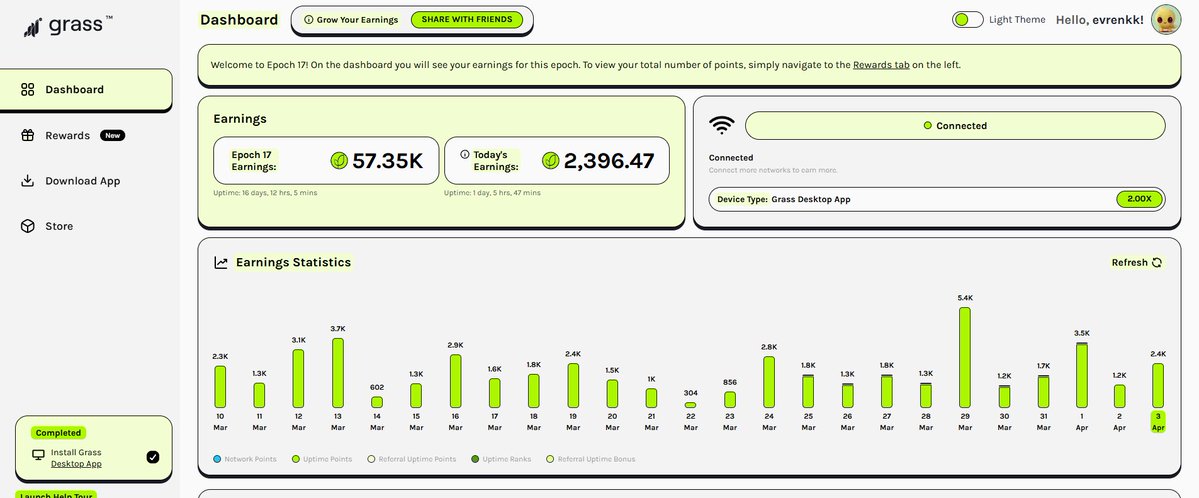1199x498 pixels.
Task: Click the Store box icon
Action: pyautogui.click(x=28, y=227)
